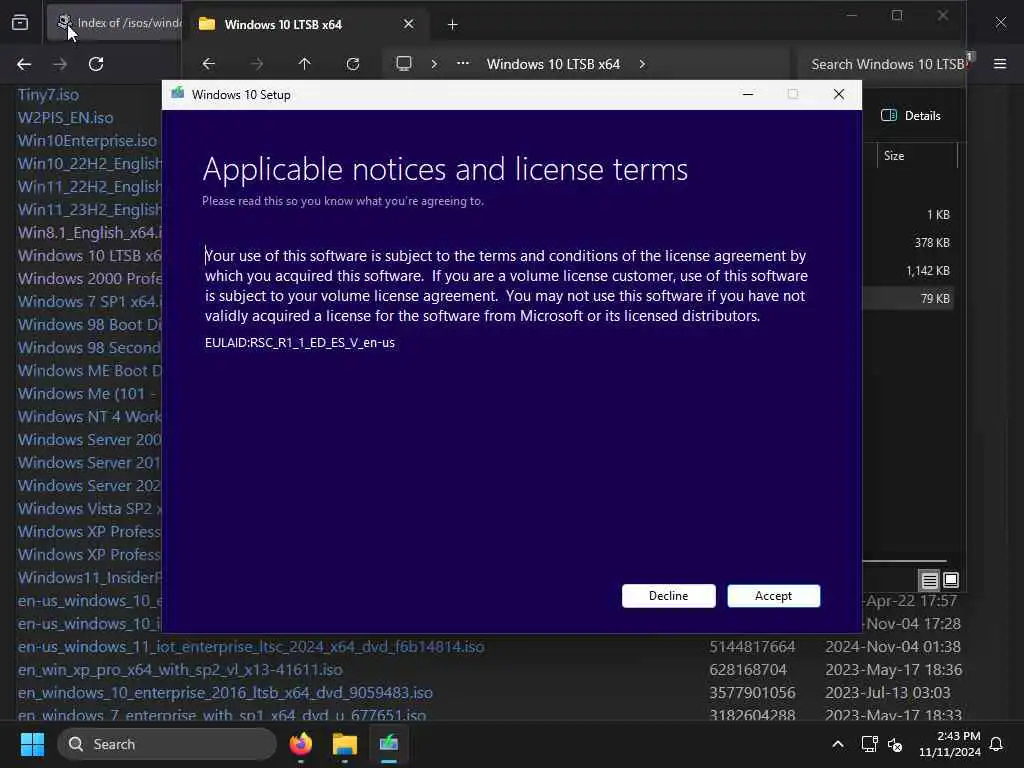Open Firefox from the taskbar
Image resolution: width=1024 pixels, height=768 pixels.
(x=300, y=744)
